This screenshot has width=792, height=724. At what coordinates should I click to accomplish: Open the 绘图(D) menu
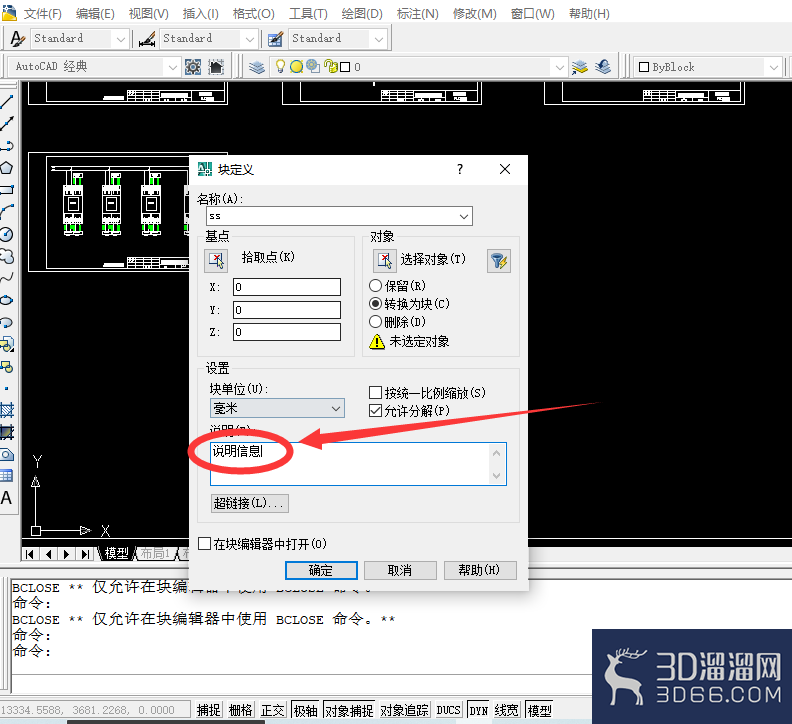[x=362, y=14]
